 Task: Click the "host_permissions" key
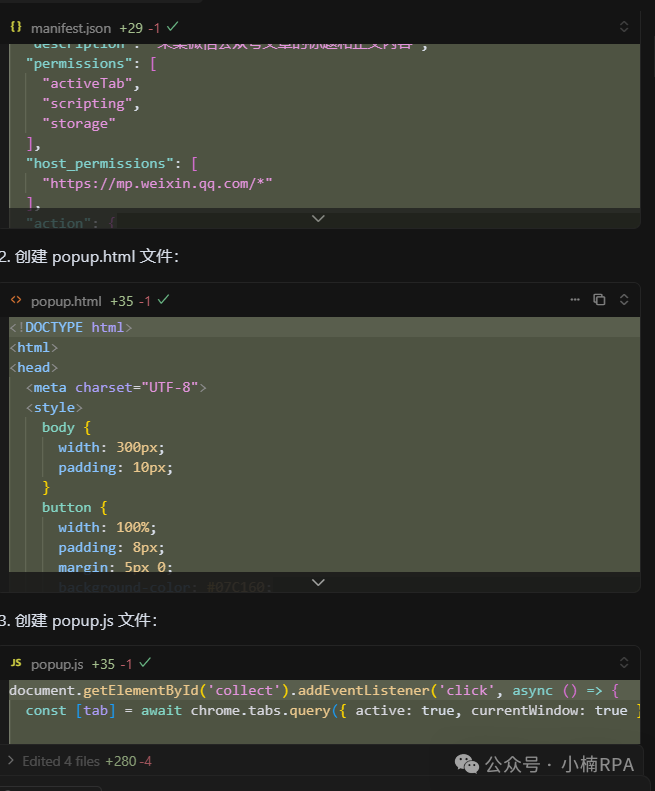99,164
